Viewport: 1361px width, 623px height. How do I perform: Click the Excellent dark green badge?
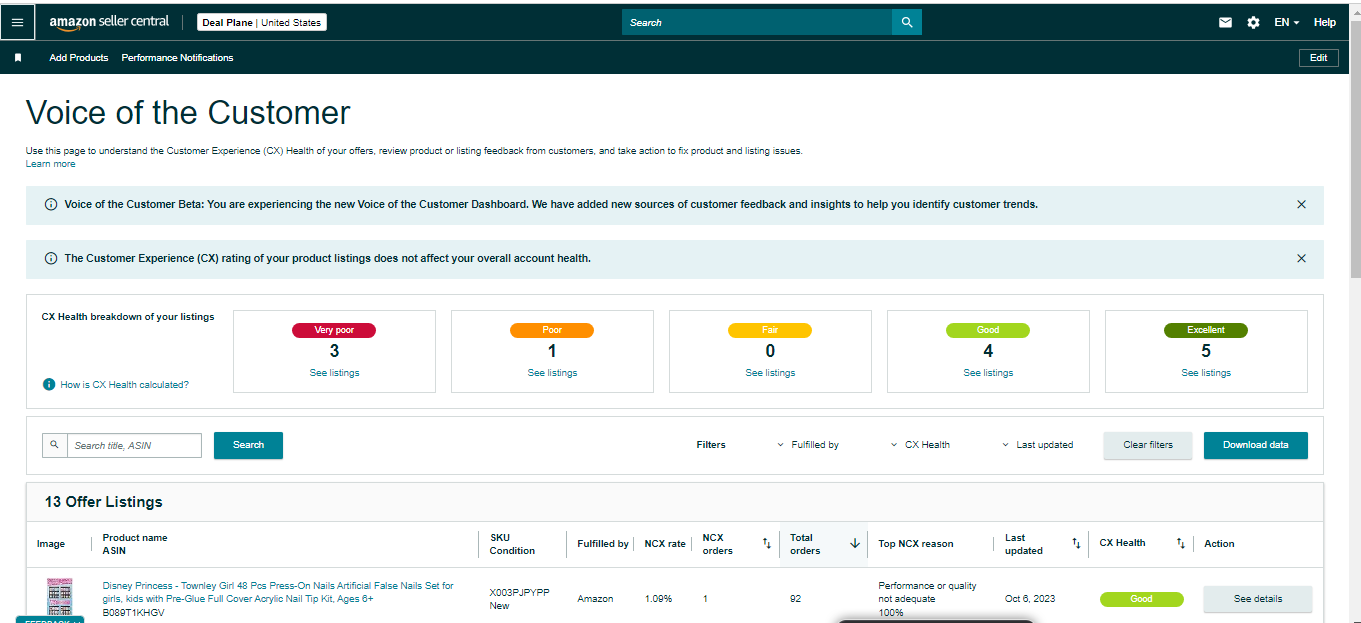coord(1206,330)
